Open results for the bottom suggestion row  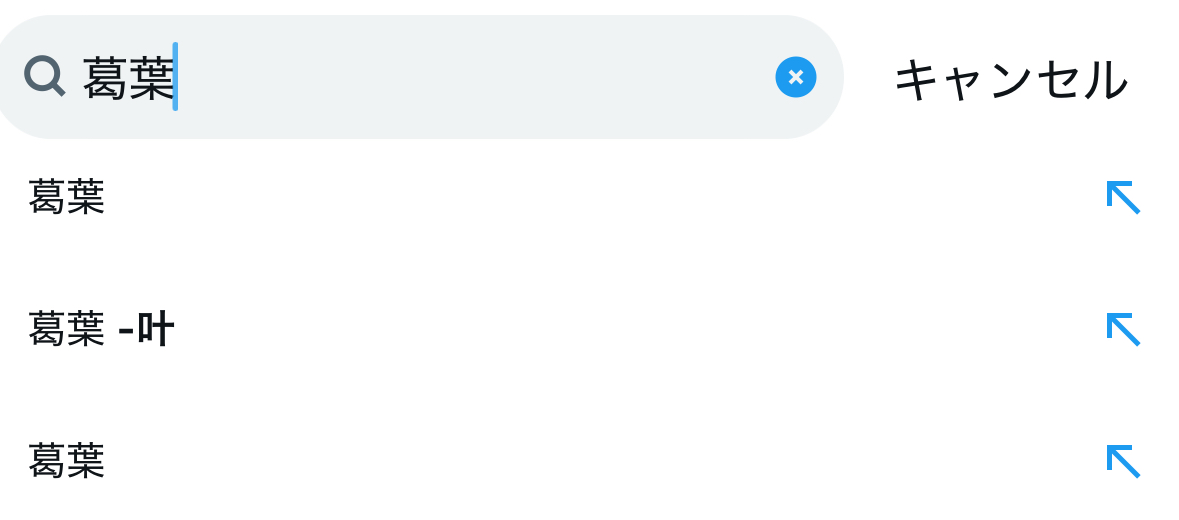[x=500, y=462]
